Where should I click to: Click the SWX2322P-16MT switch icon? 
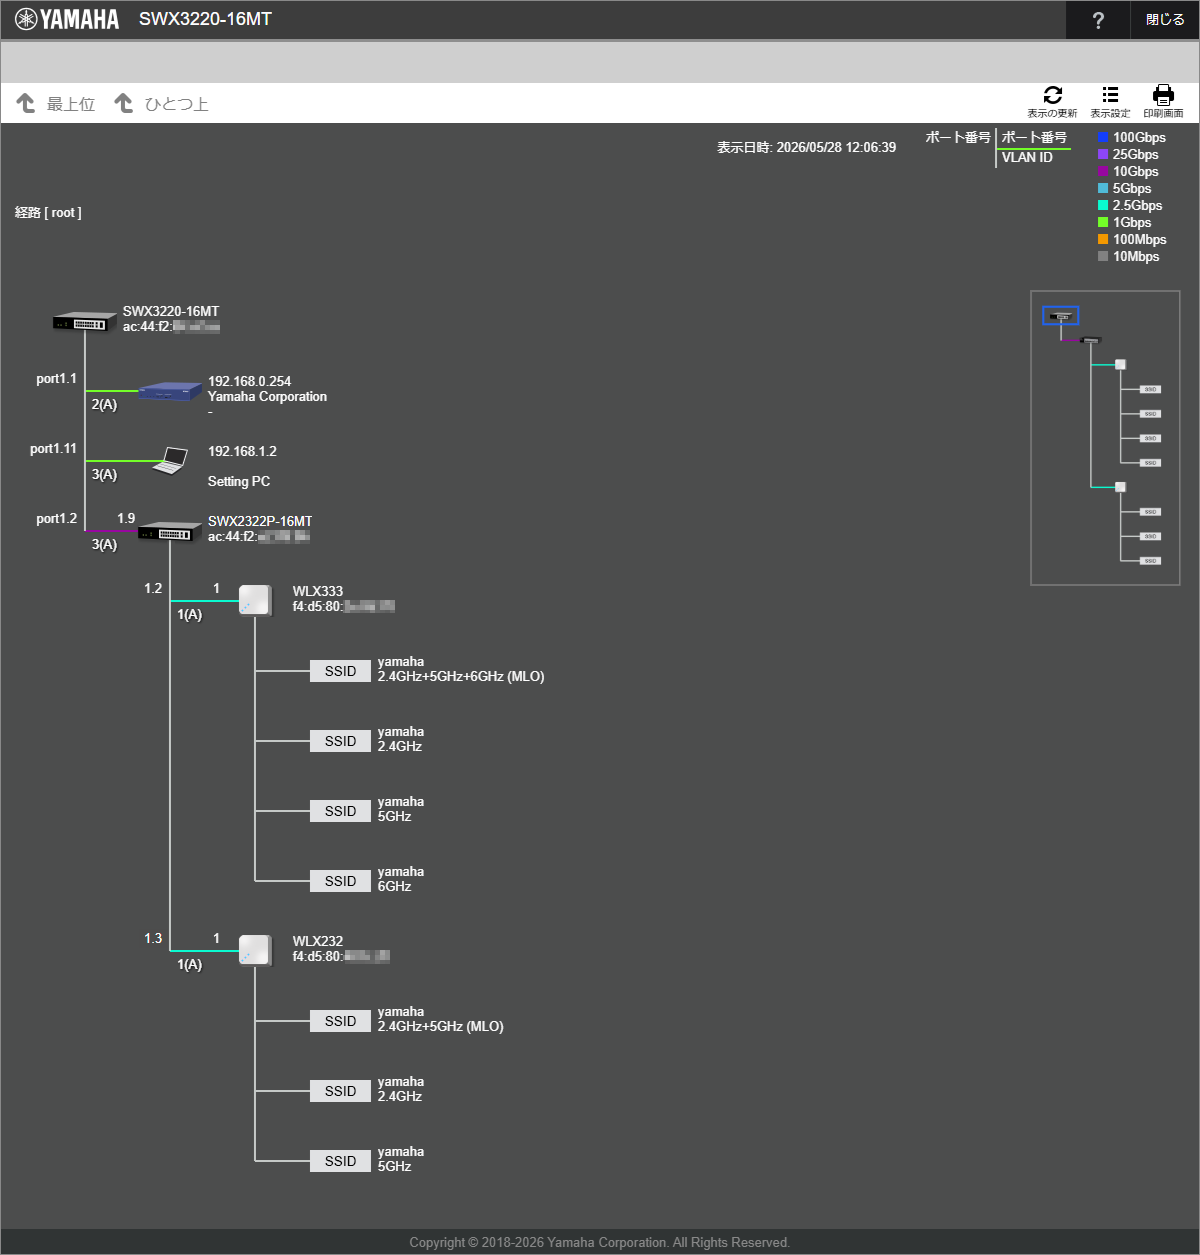pyautogui.click(x=170, y=531)
